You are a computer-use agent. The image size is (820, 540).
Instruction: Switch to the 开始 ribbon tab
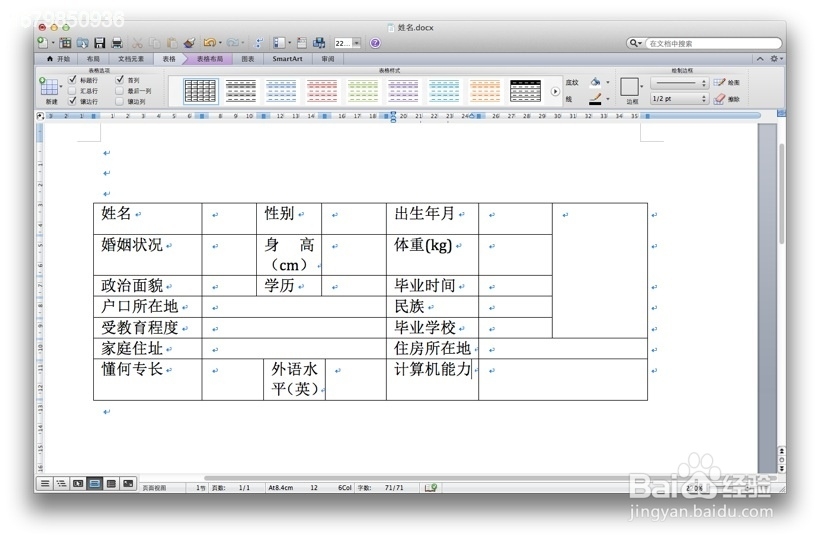coord(58,59)
